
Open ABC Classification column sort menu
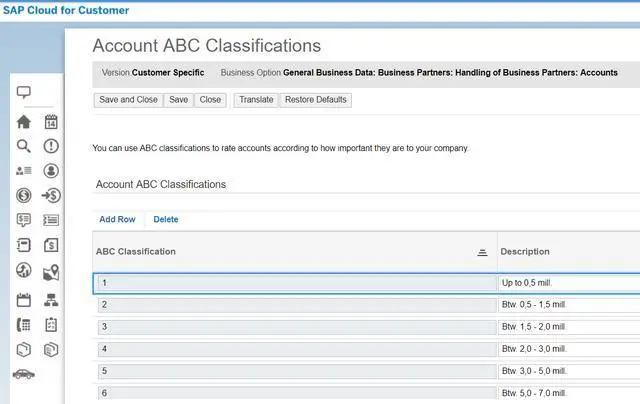point(482,252)
